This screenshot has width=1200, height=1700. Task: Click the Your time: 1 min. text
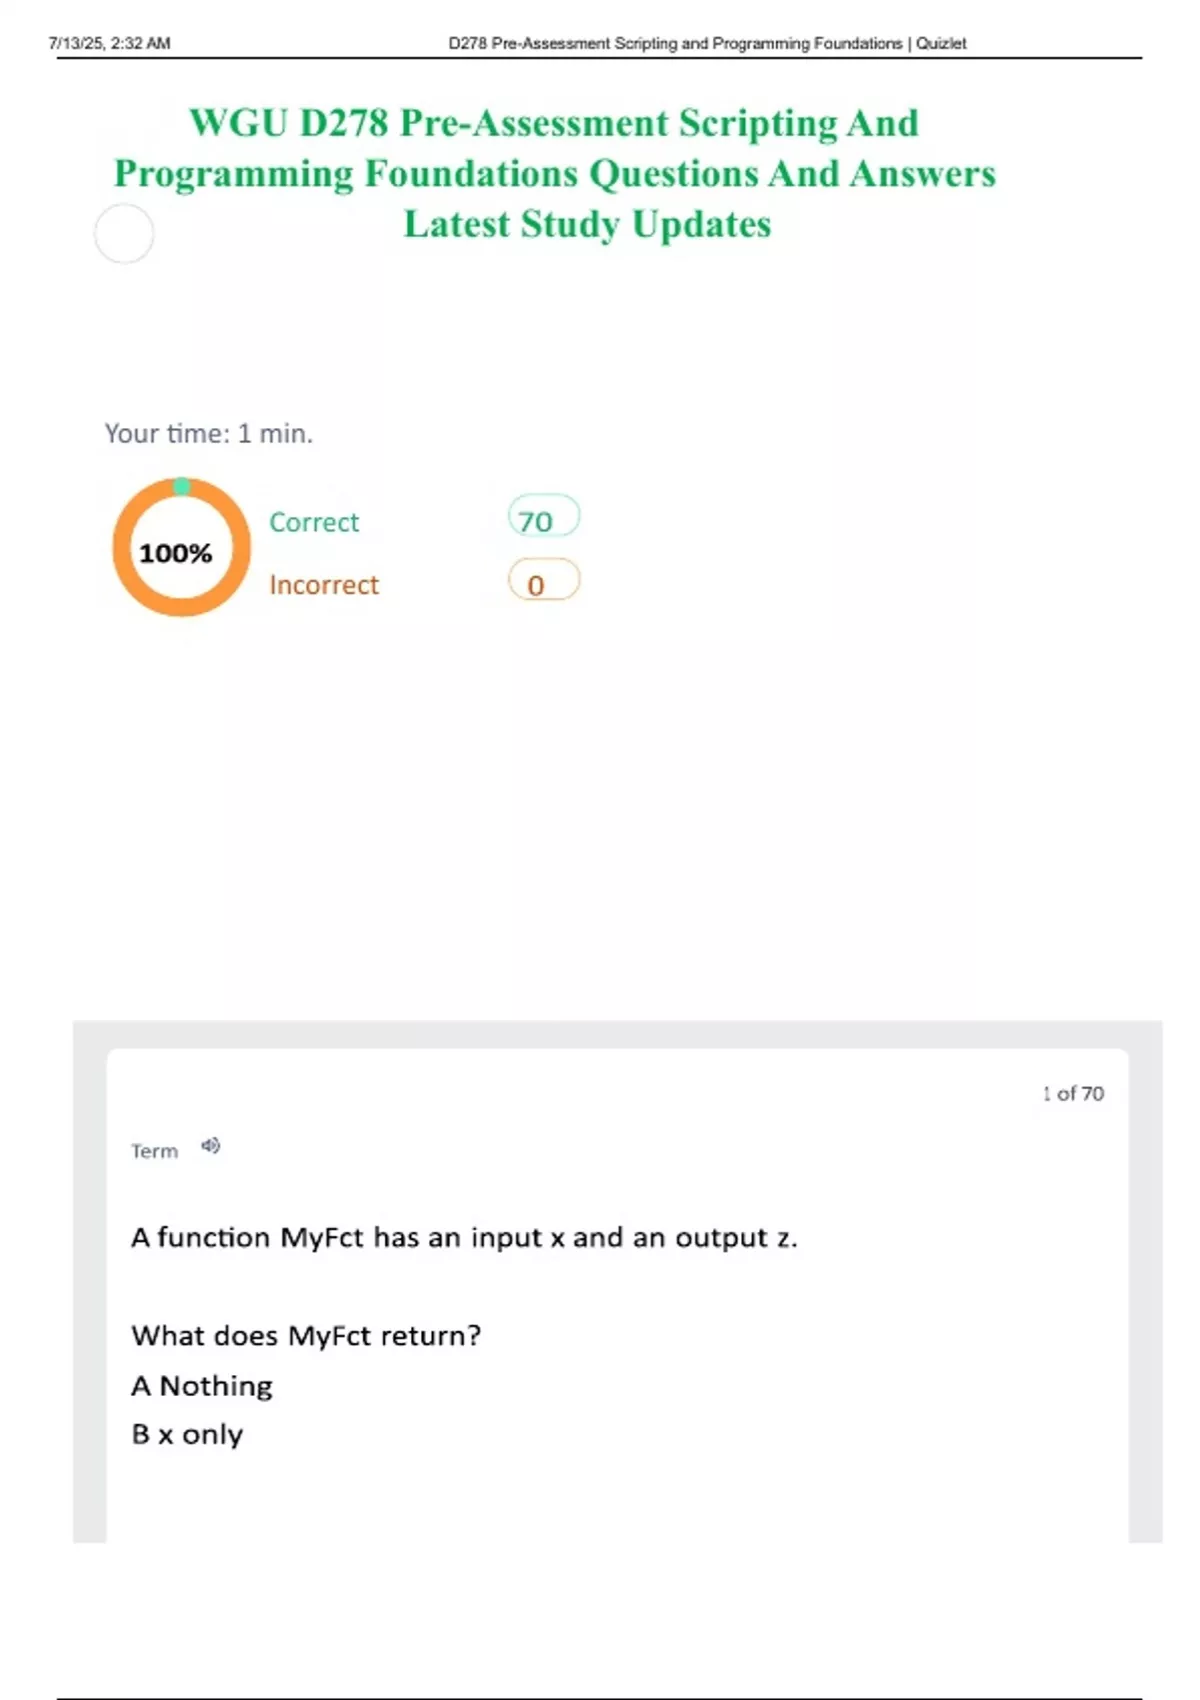point(209,433)
